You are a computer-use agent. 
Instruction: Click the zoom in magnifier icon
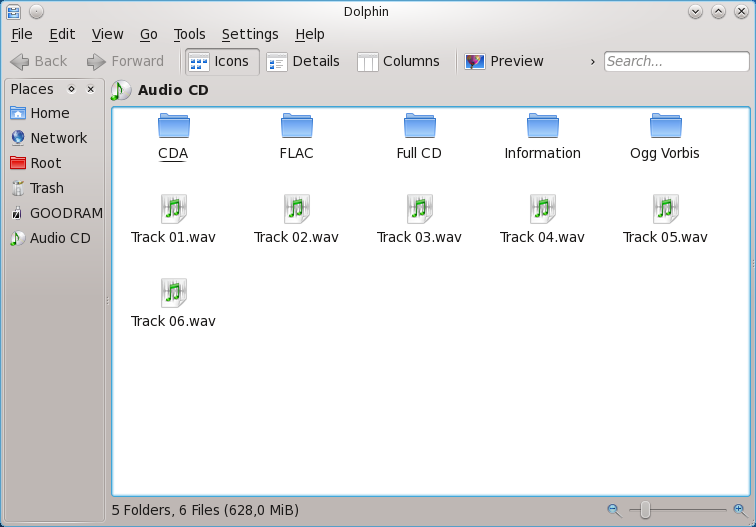(x=740, y=510)
